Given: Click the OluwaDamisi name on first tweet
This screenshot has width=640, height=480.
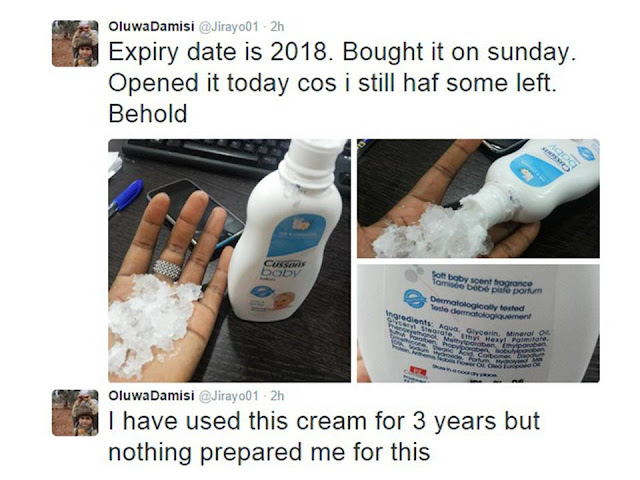Looking at the screenshot, I should (151, 27).
